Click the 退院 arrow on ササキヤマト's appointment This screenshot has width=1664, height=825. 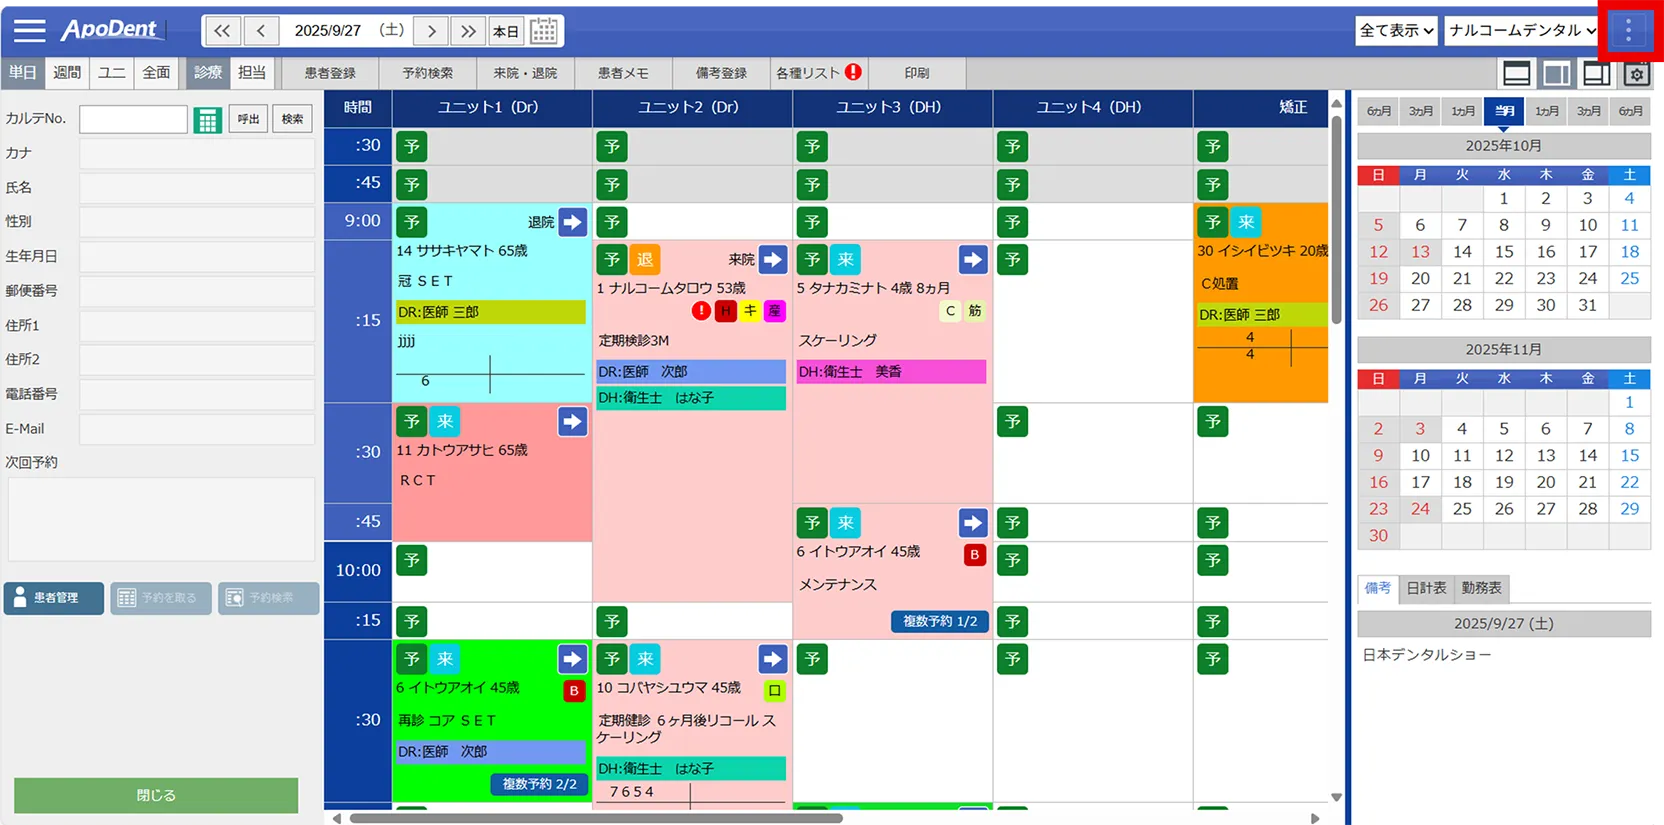pyautogui.click(x=572, y=222)
